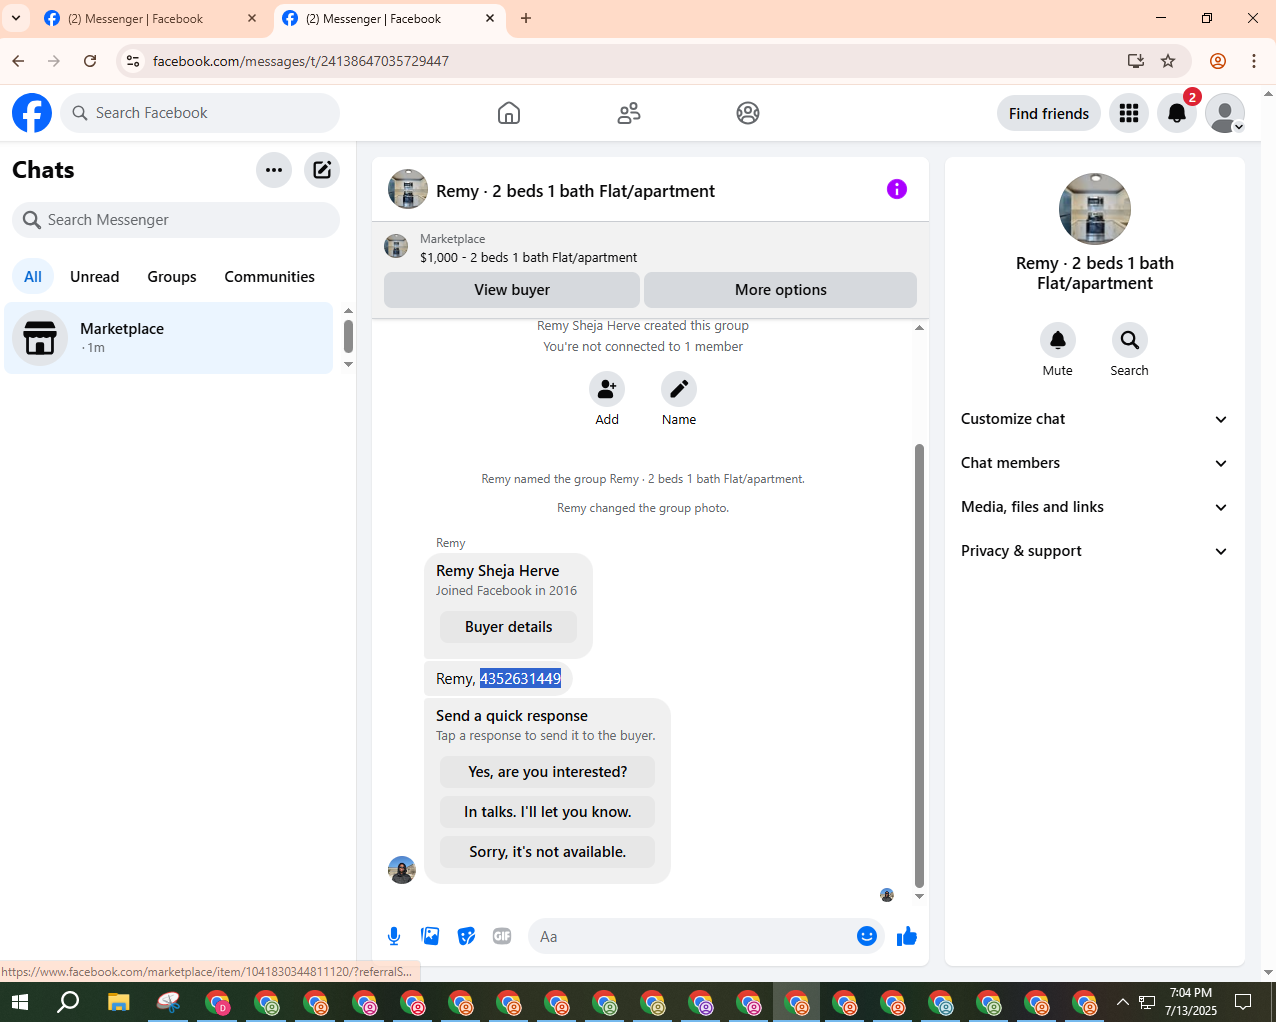Open the Friends icon in top navigation
1276x1022 pixels.
629,113
